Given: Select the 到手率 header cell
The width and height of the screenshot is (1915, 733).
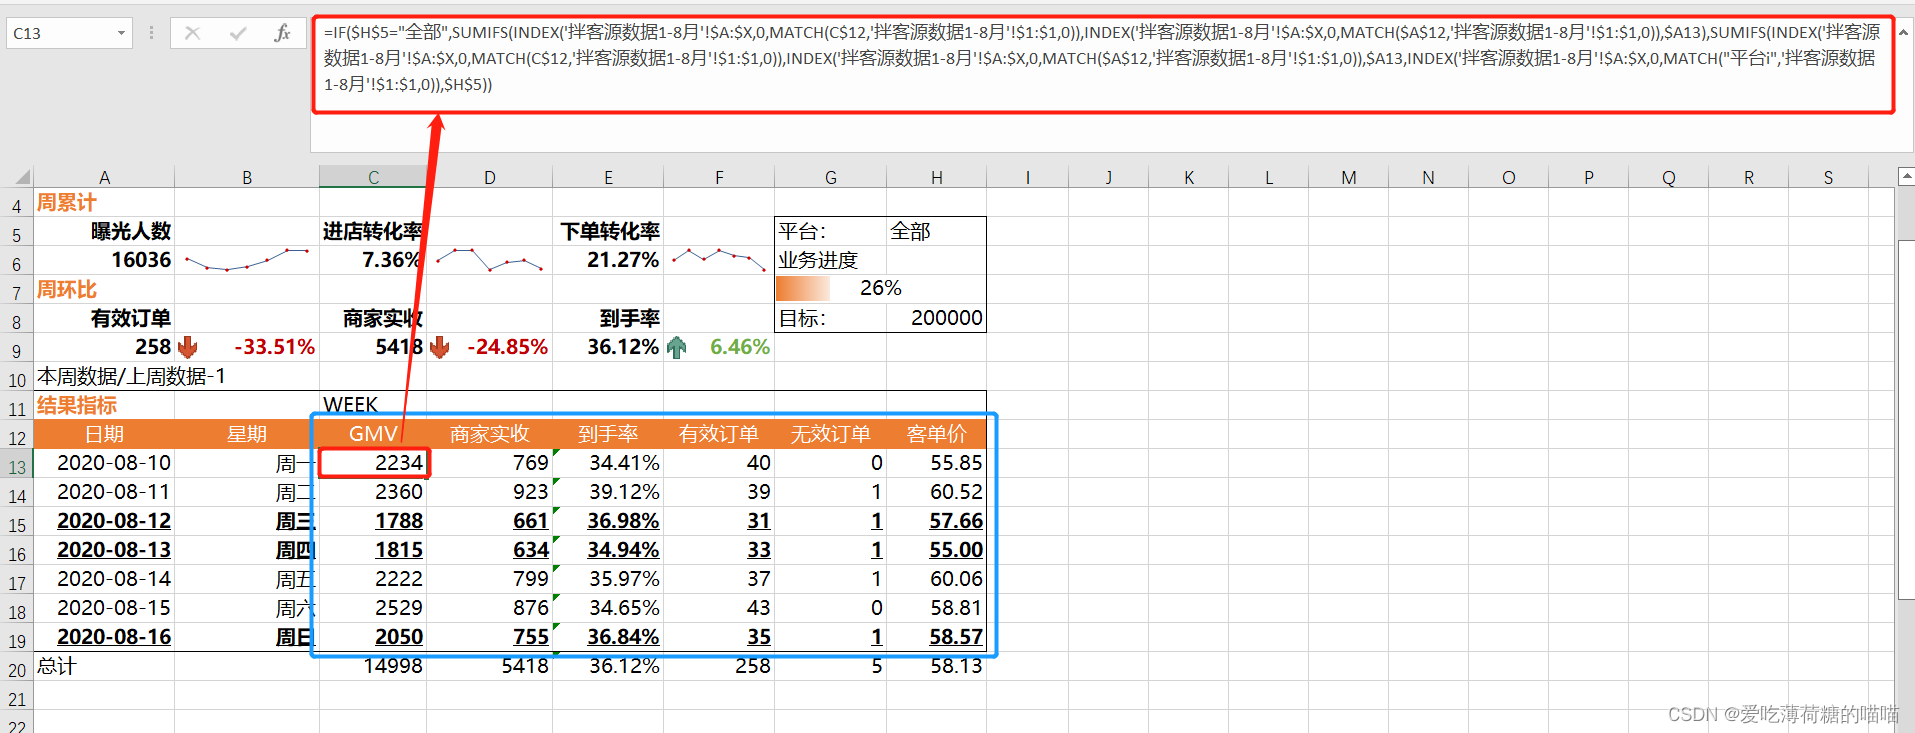Looking at the screenshot, I should [608, 434].
